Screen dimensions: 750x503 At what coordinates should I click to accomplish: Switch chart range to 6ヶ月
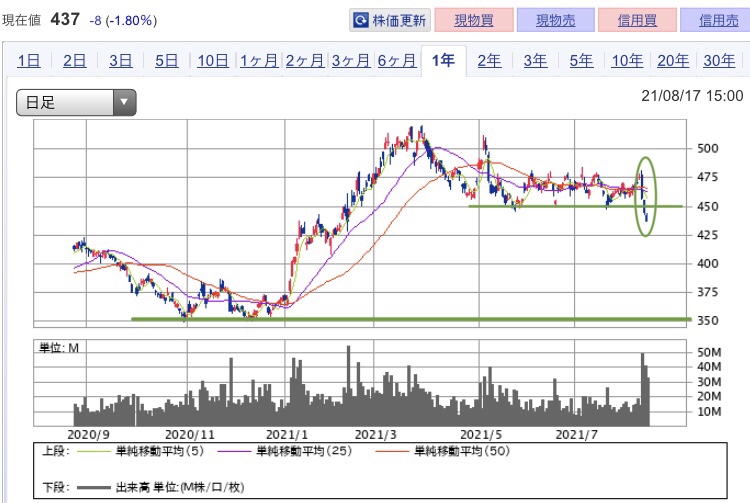[397, 61]
